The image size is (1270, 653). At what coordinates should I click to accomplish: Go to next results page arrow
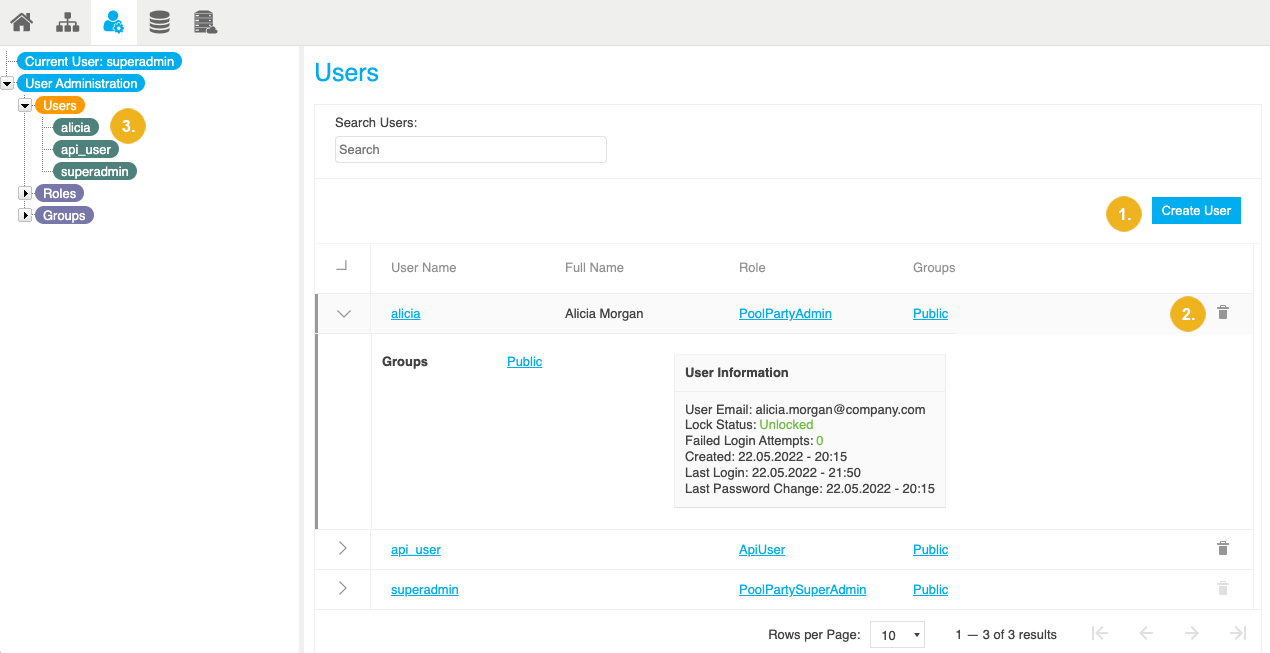1191,633
